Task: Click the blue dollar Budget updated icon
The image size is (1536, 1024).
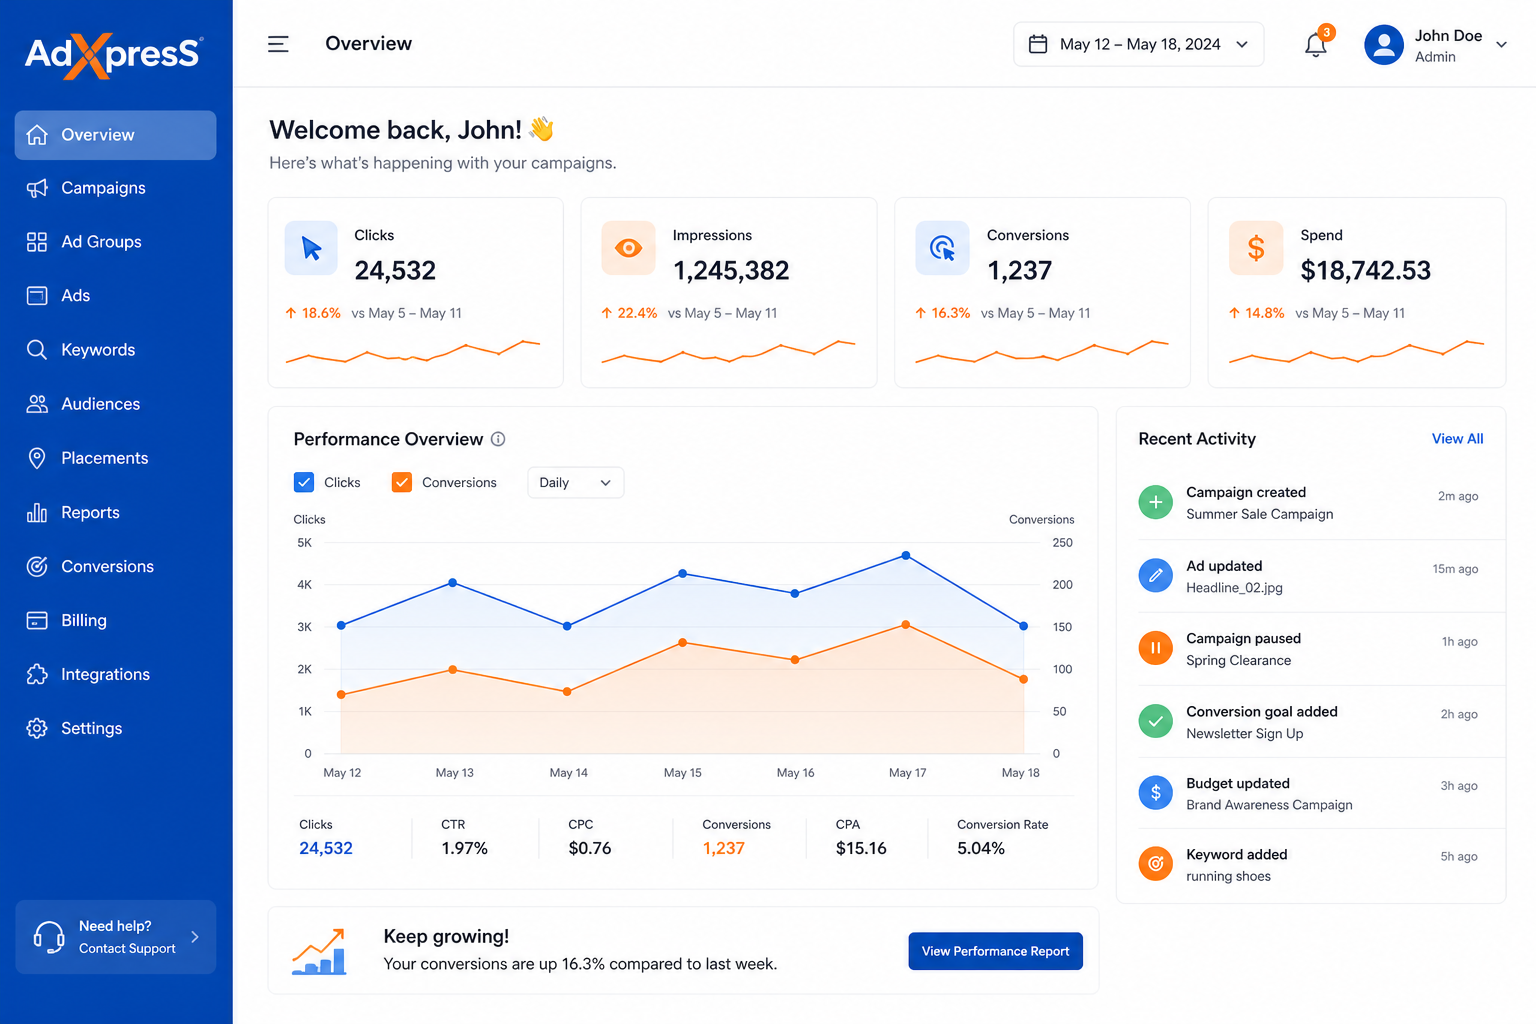Action: (x=1156, y=793)
